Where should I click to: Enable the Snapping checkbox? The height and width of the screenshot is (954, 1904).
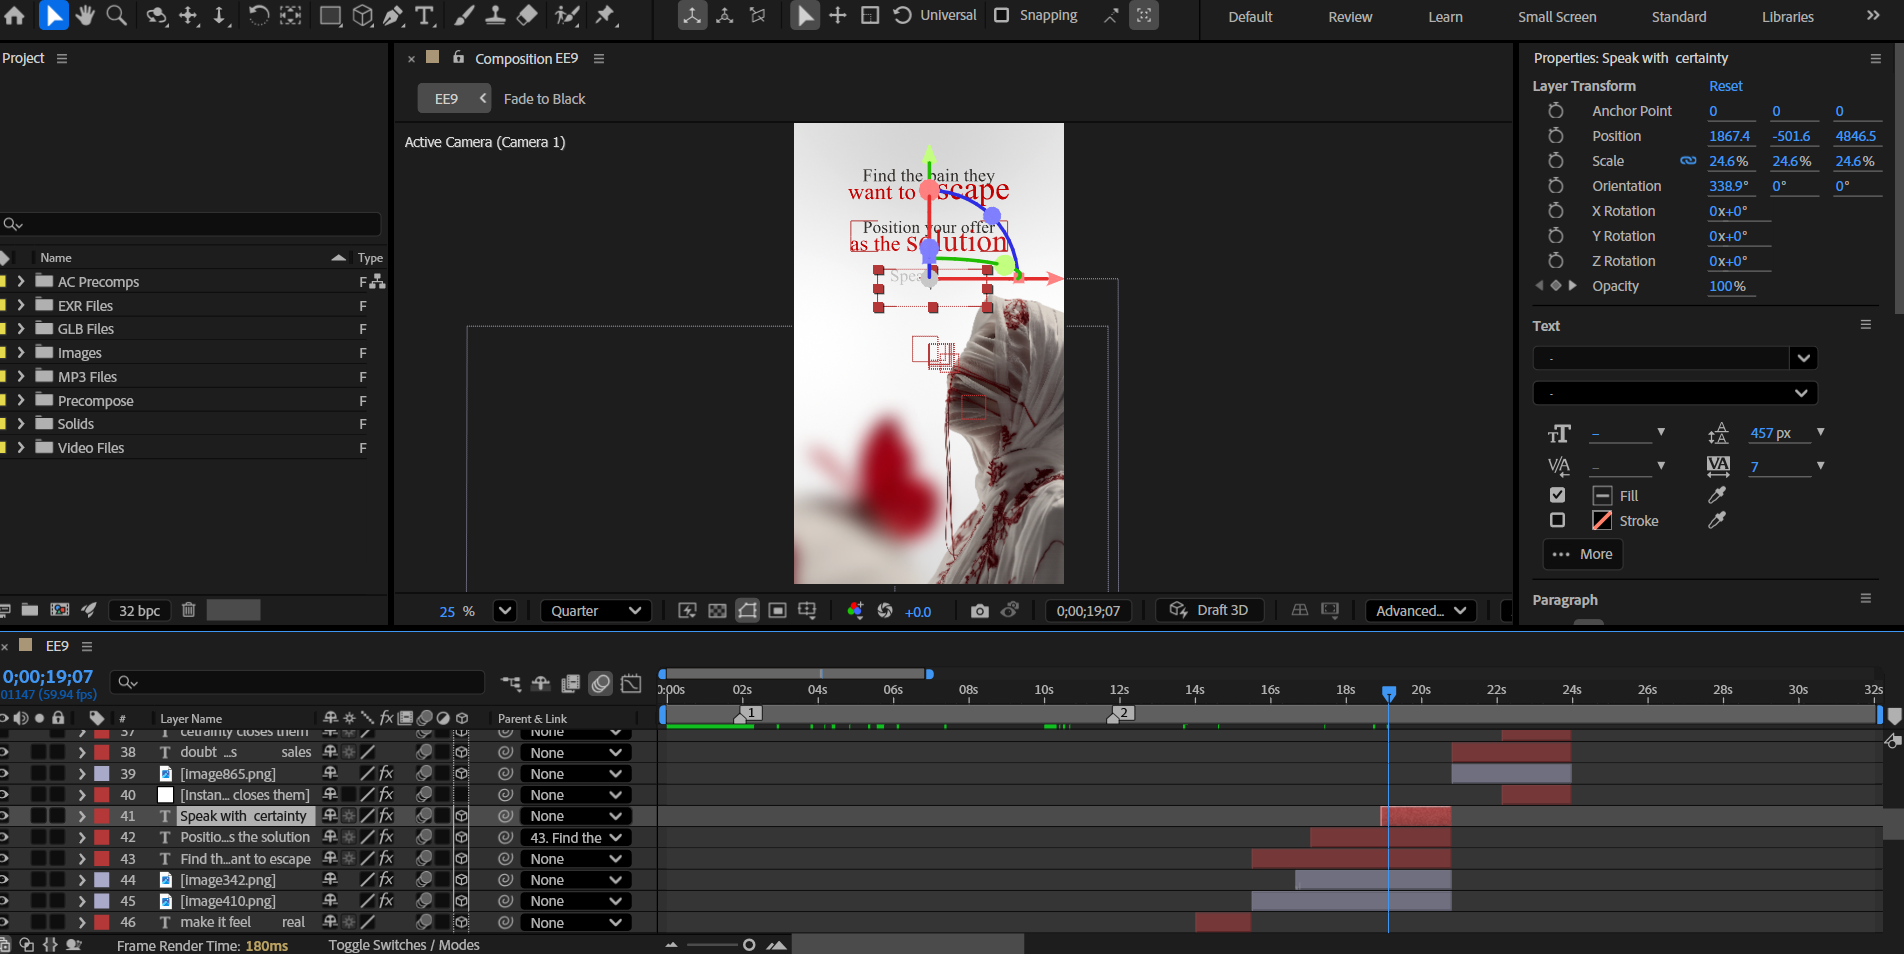point(1001,15)
